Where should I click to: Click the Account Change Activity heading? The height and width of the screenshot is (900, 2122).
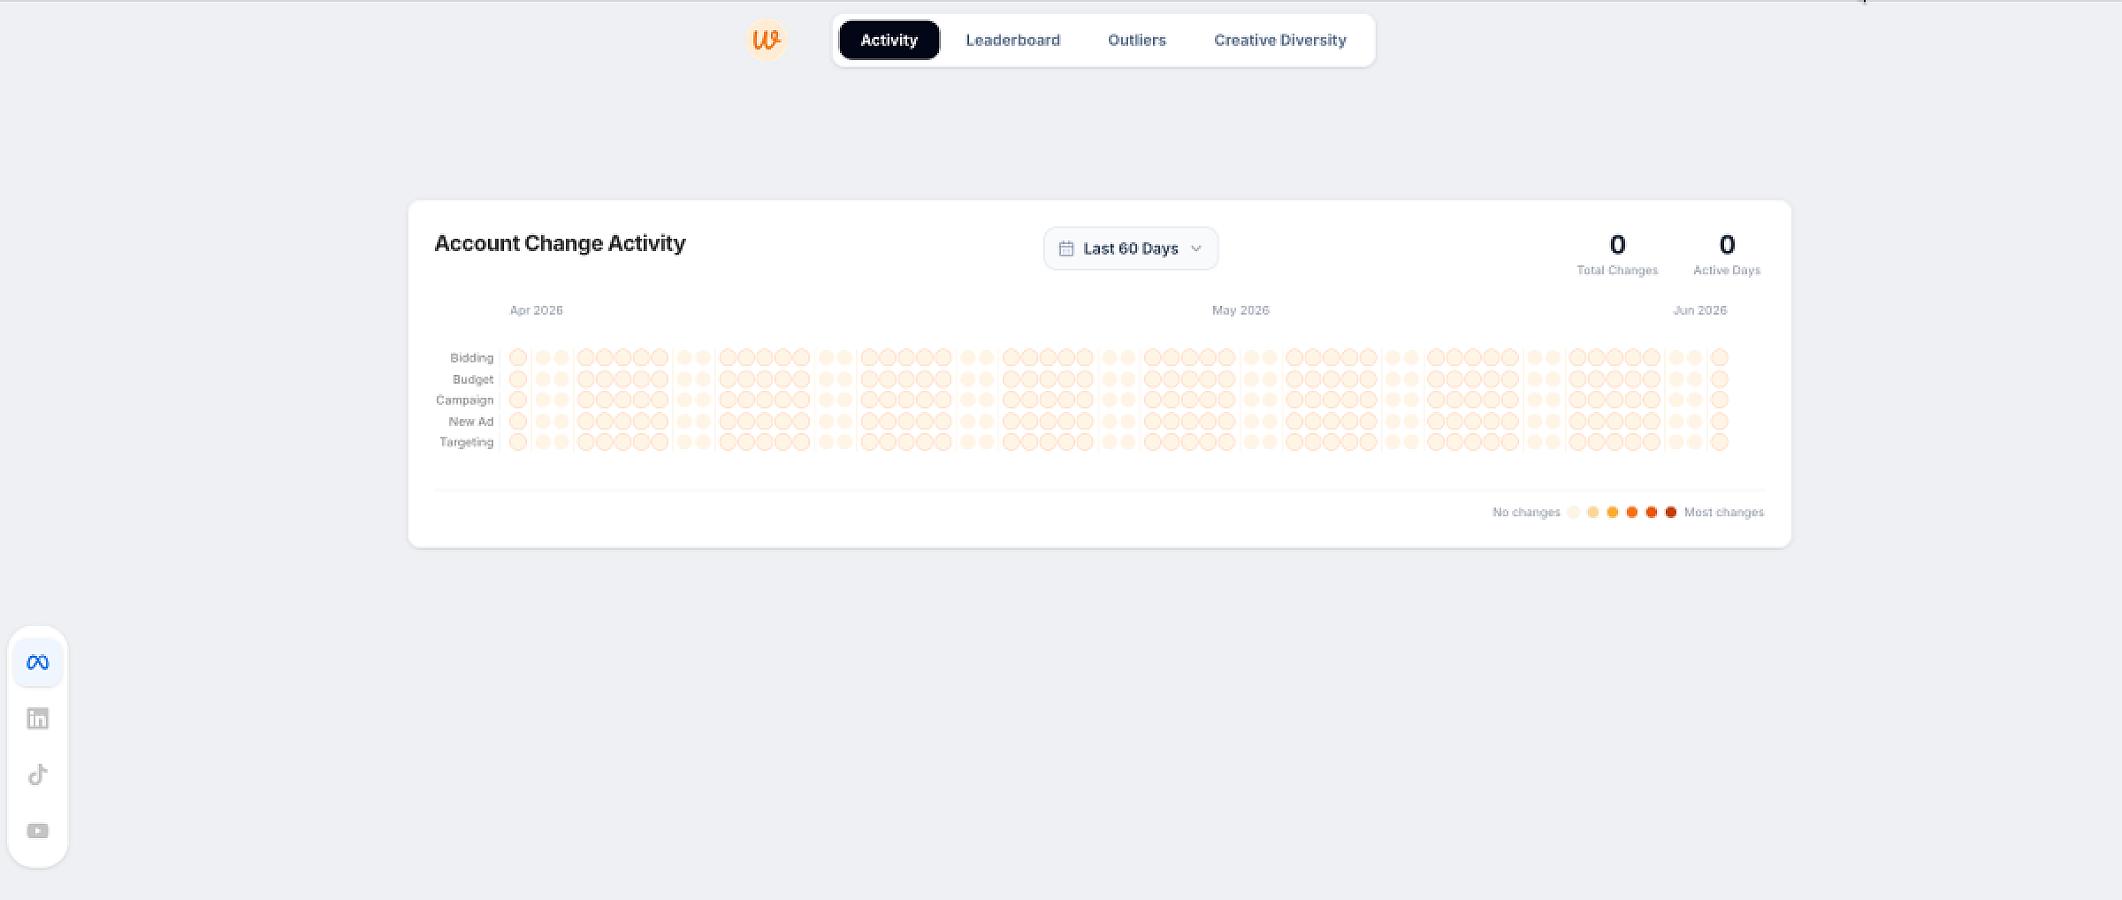click(560, 243)
